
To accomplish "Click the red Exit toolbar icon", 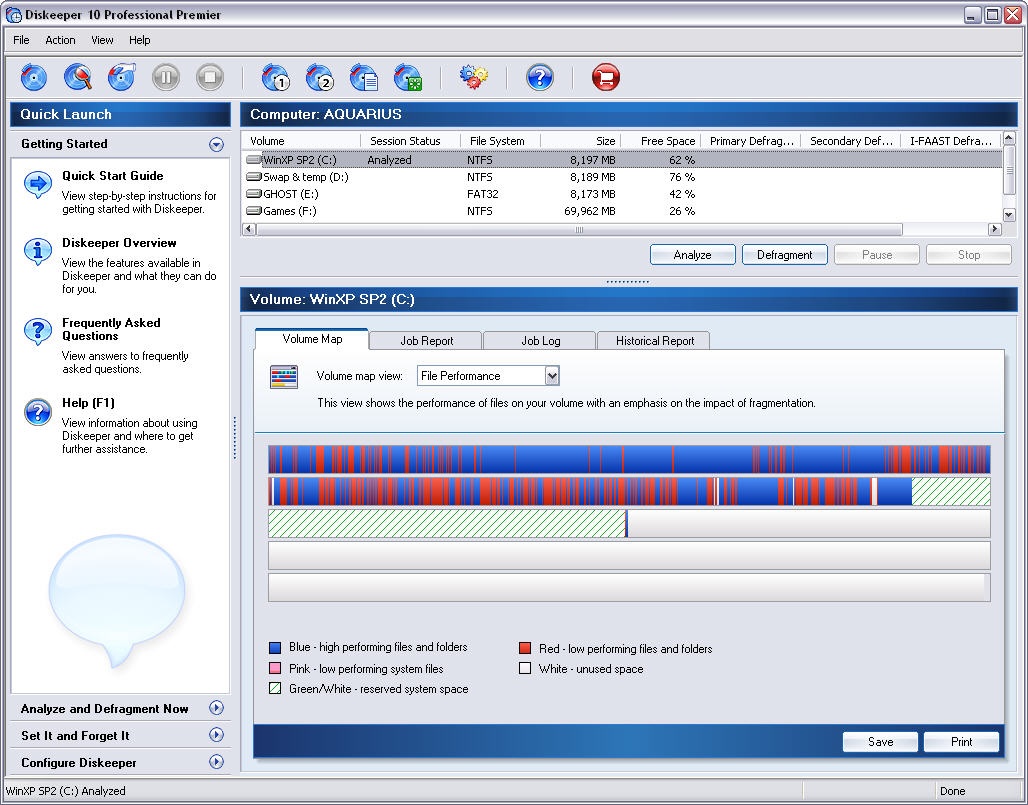I will coord(605,77).
